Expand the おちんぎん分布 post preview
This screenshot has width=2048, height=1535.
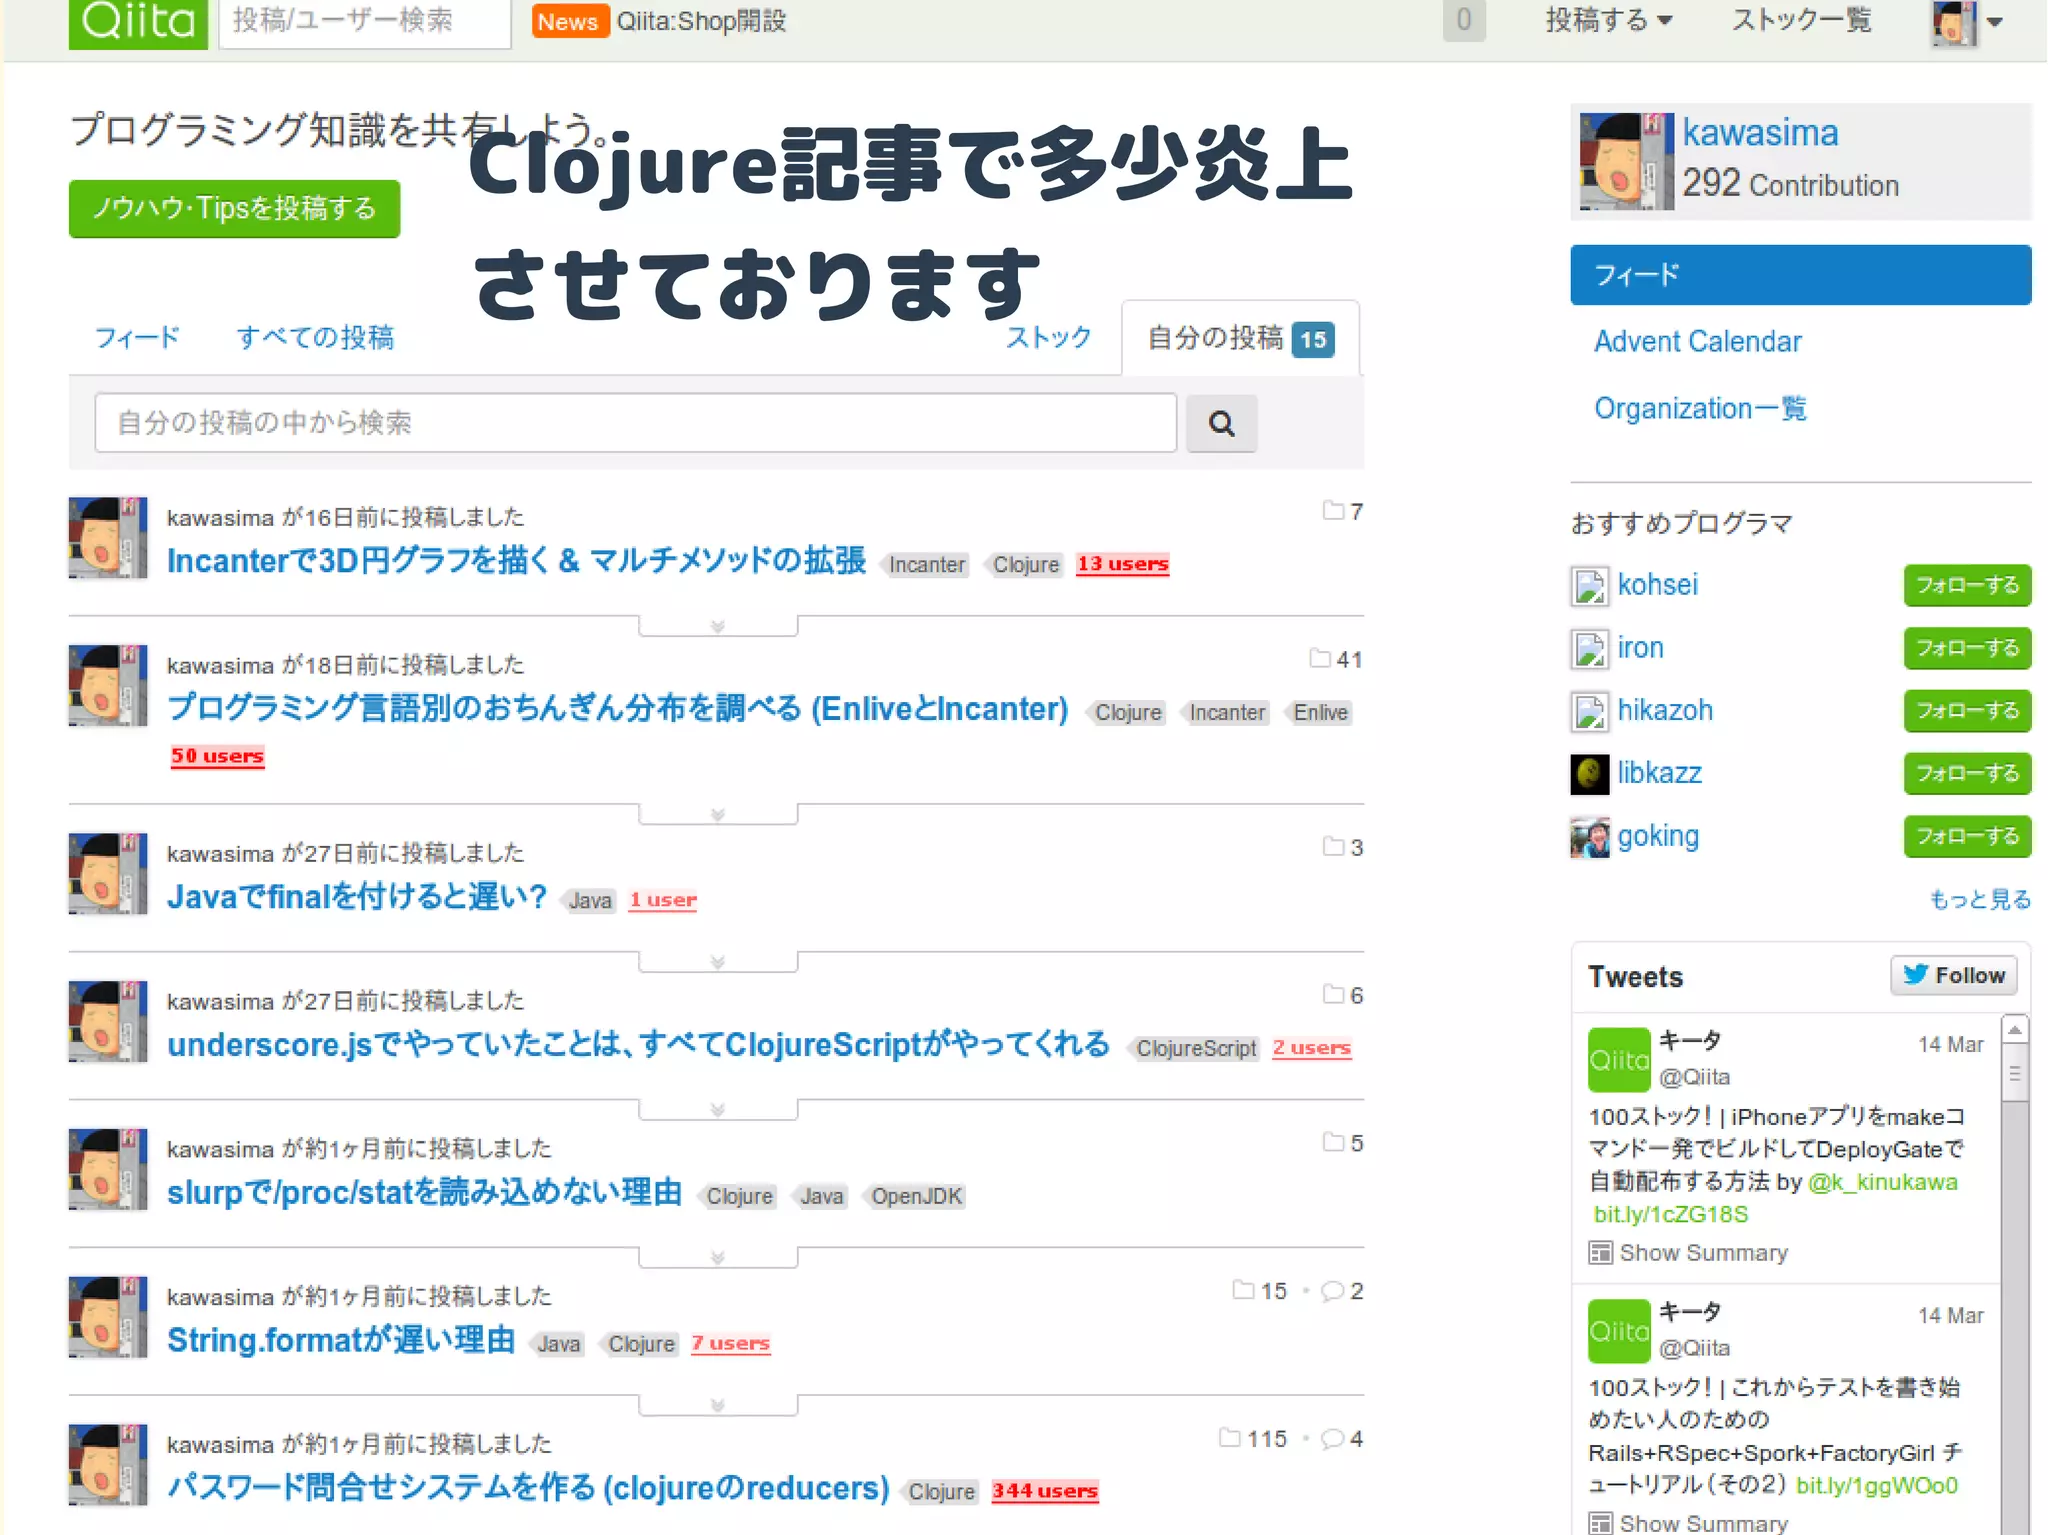point(718,815)
